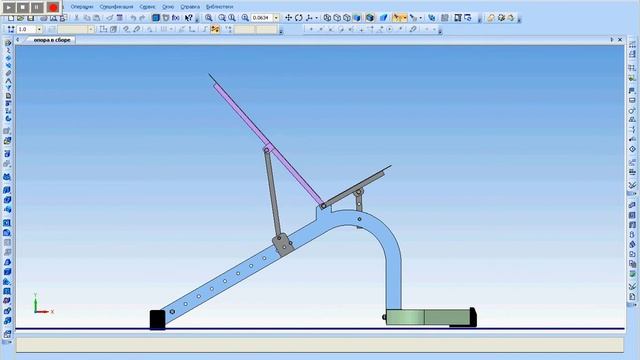Open the Сервис menu
This screenshot has height=360, width=640.
coord(147,7)
